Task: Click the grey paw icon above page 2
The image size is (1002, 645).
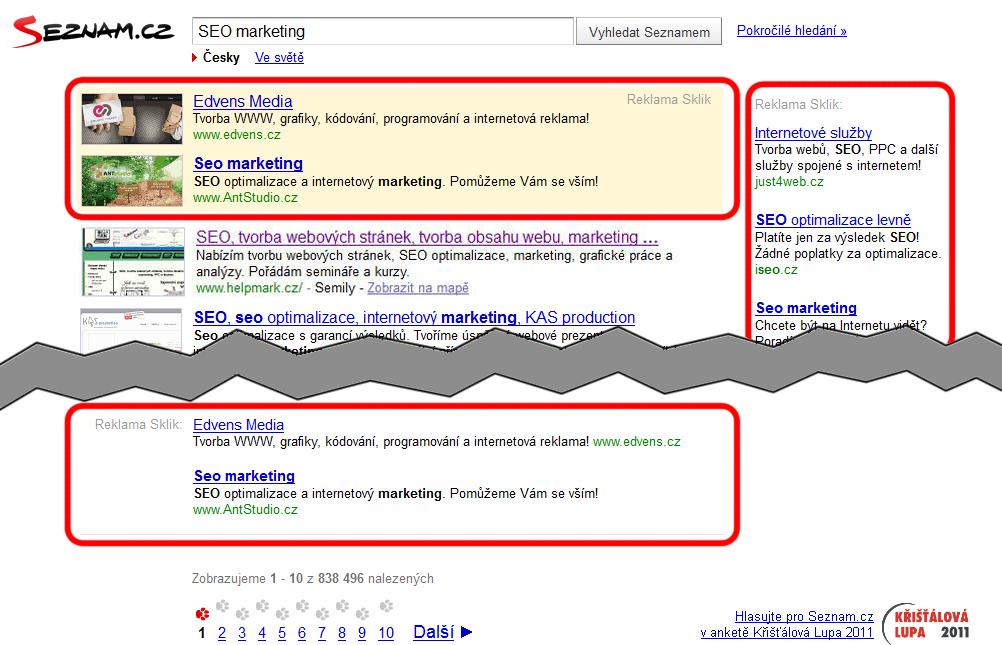Action: 222,605
